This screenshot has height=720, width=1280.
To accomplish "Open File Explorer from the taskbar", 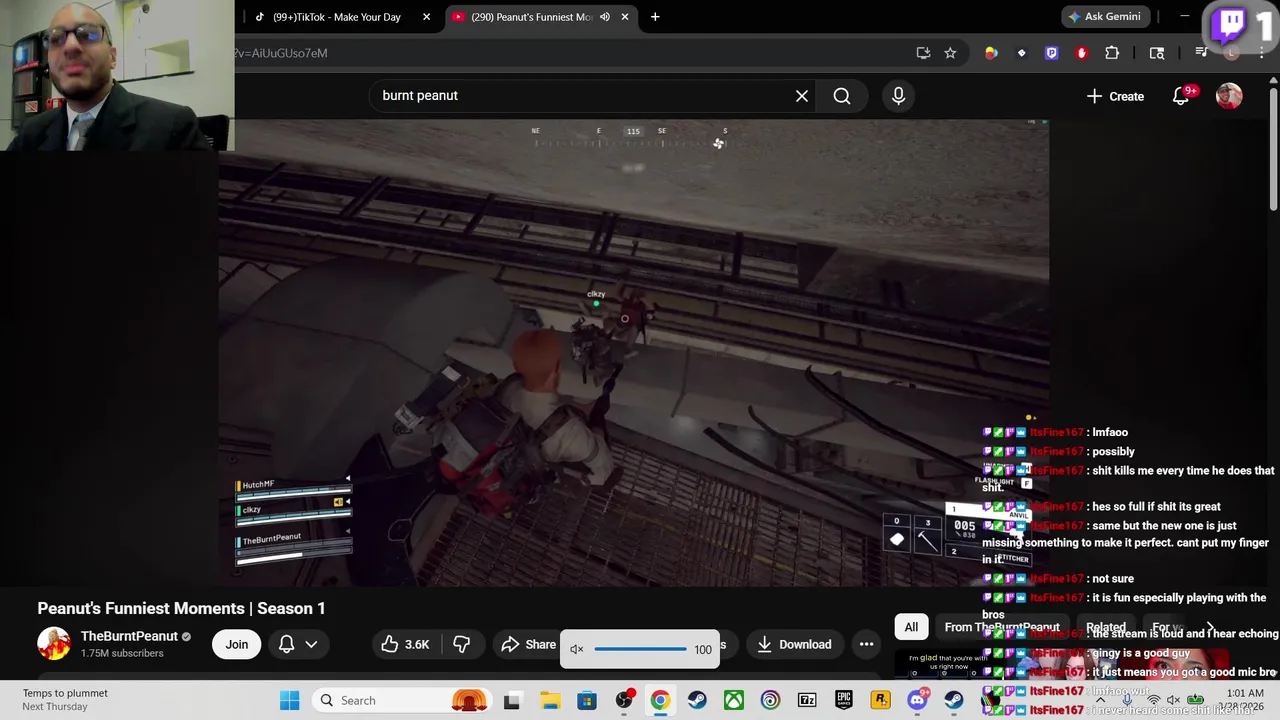I will click(x=550, y=700).
